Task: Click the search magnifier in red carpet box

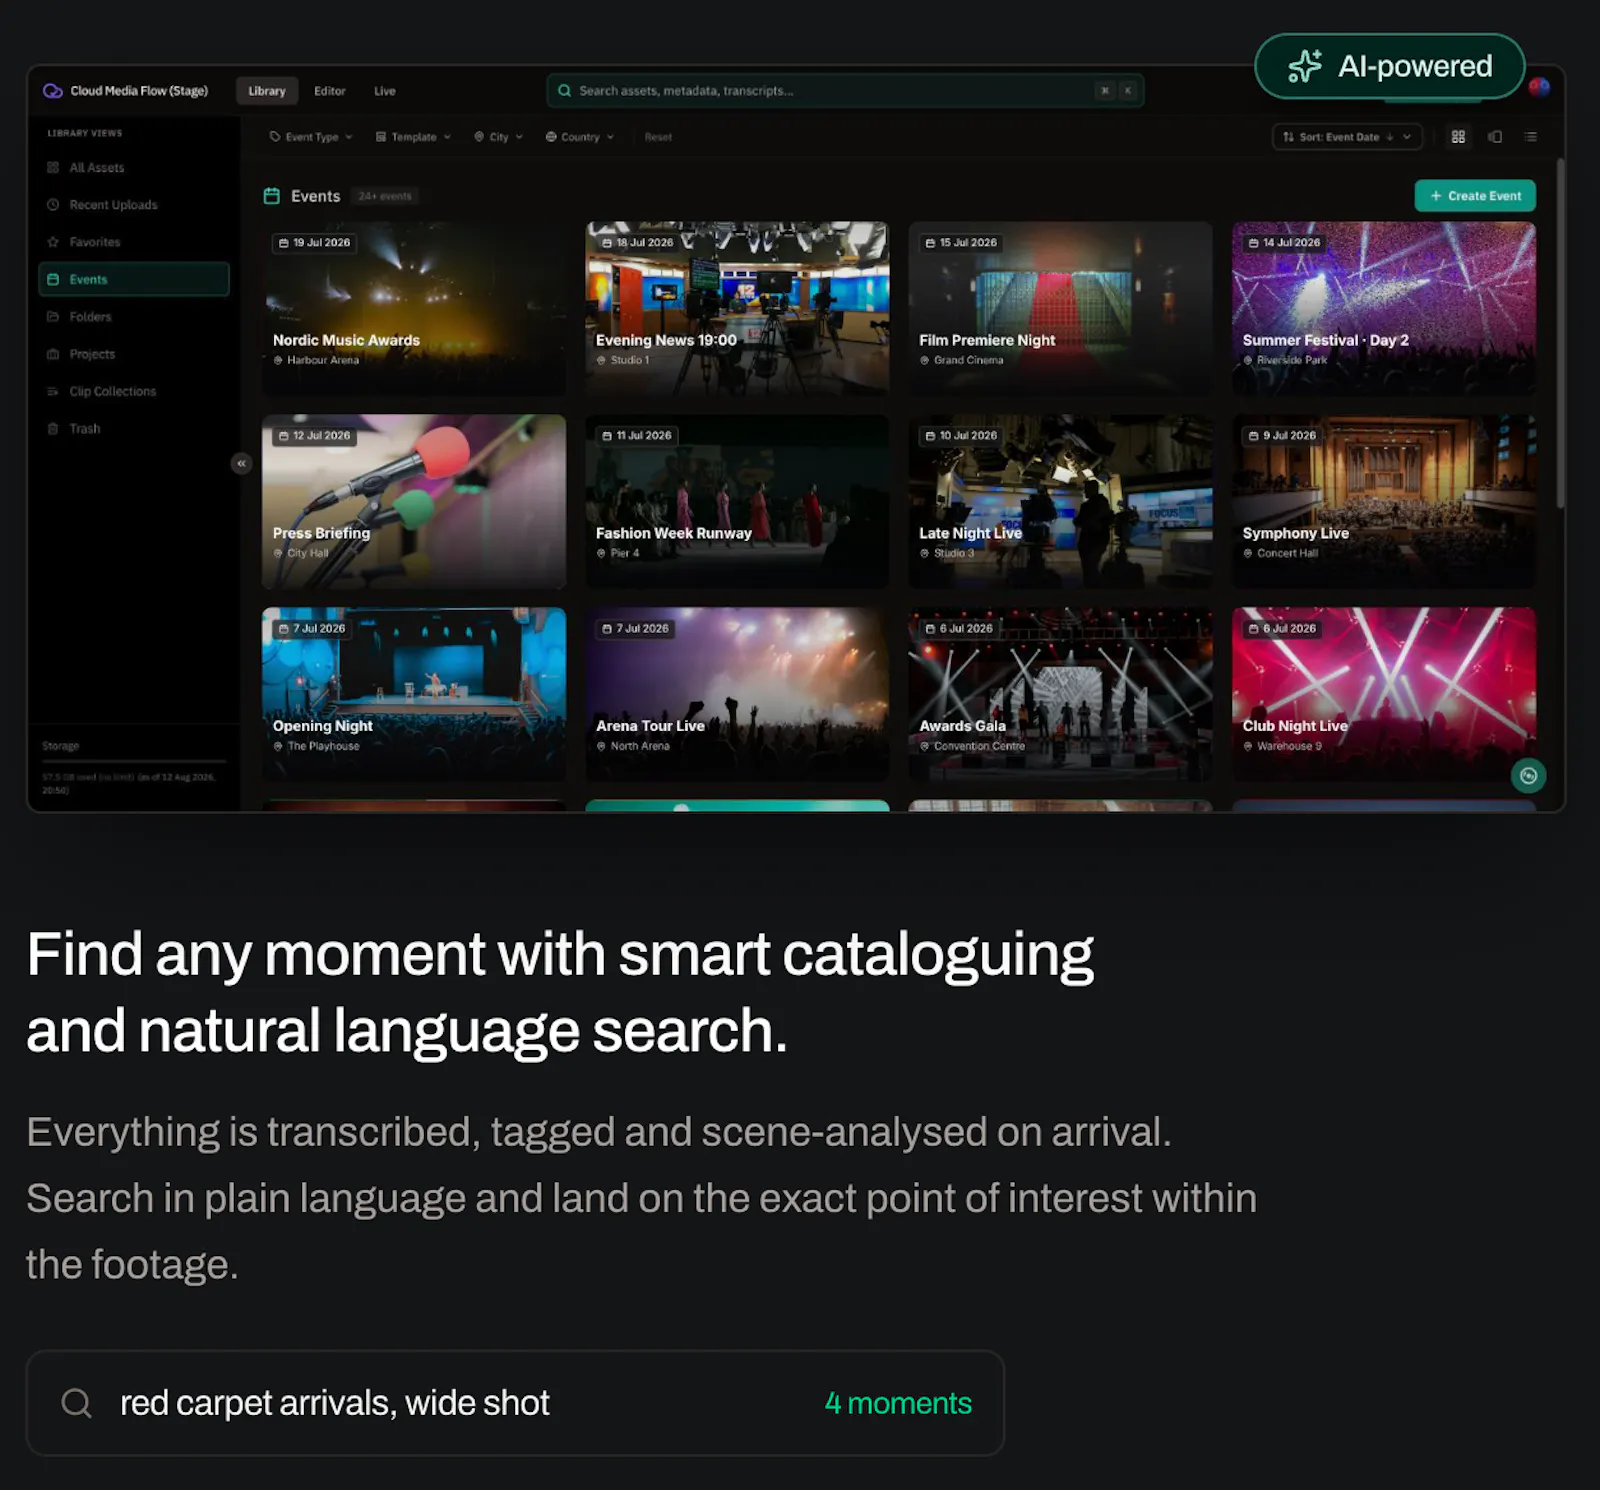Action: tap(77, 1403)
